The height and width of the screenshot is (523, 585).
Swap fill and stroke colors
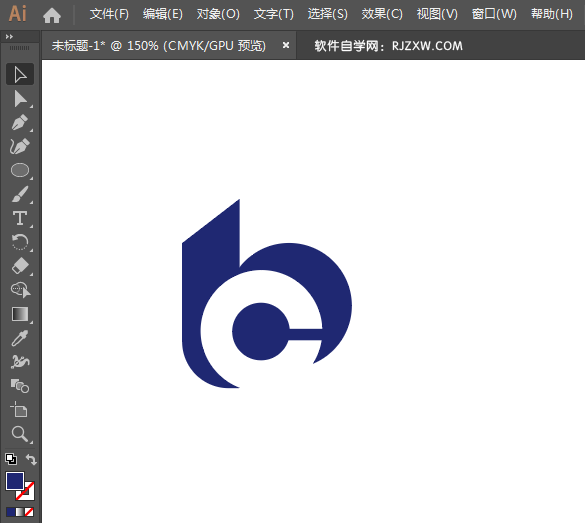click(31, 459)
